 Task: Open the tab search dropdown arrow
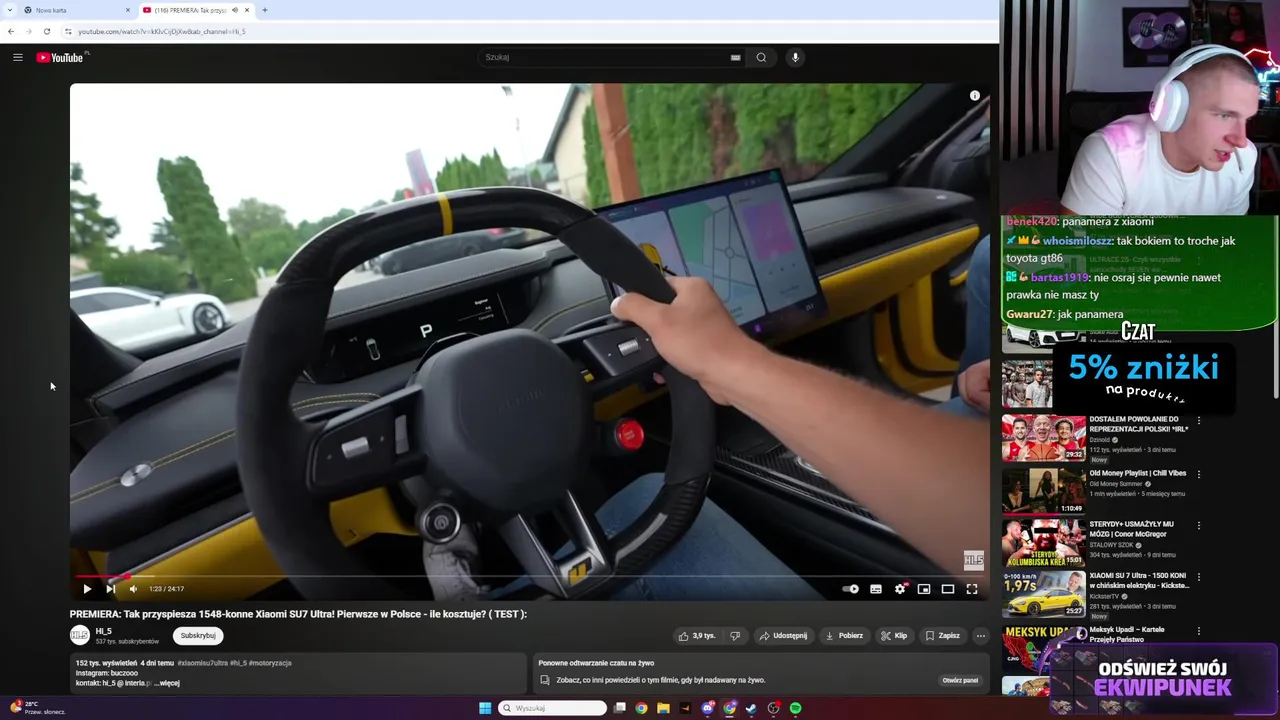tap(9, 10)
